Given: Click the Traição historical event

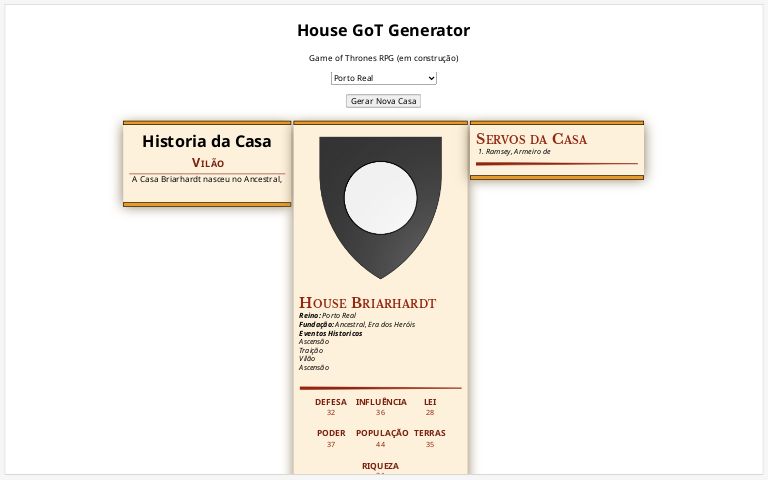Looking at the screenshot, I should pyautogui.click(x=311, y=350).
